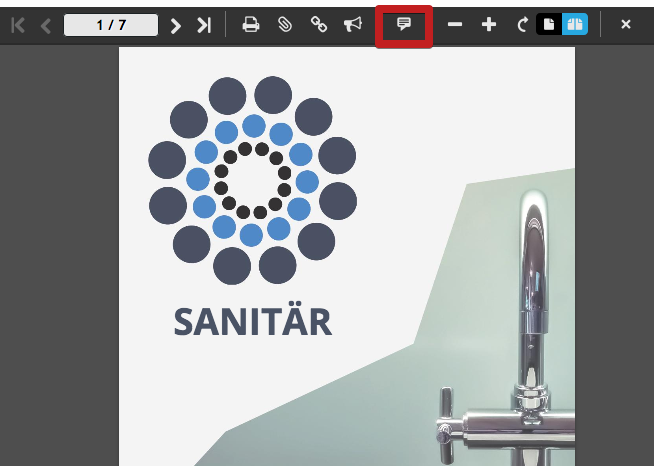Go to the first page
Viewport: 654px width, 466px height.
pyautogui.click(x=18, y=25)
